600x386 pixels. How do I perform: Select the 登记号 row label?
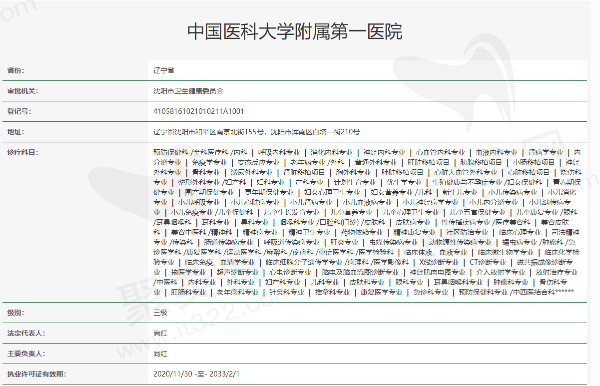tap(19, 111)
